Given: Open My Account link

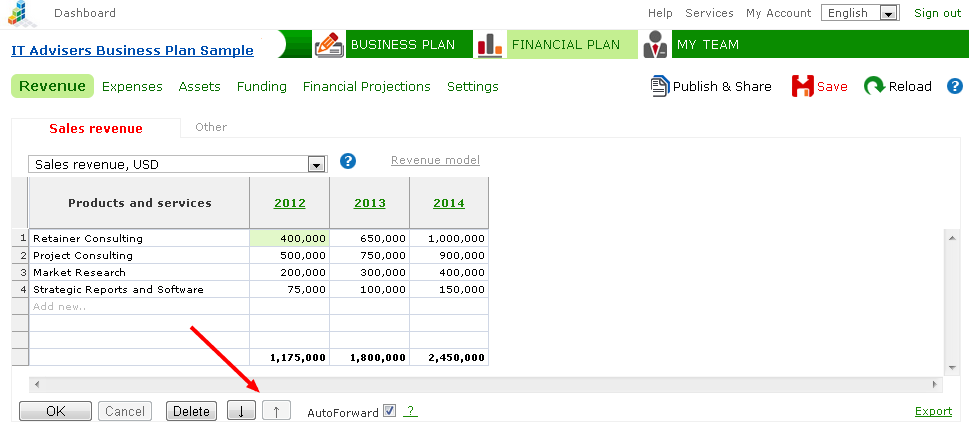Looking at the screenshot, I should coord(779,13).
